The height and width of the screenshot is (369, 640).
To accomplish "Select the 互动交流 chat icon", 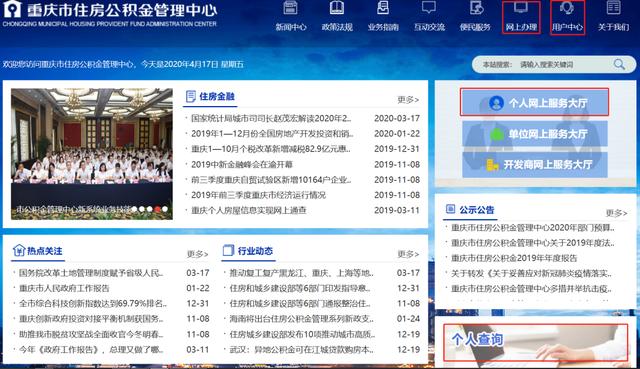I will click(x=429, y=8).
